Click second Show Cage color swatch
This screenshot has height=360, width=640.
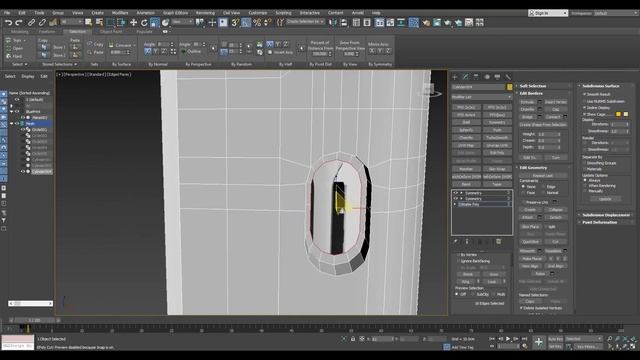(626, 114)
